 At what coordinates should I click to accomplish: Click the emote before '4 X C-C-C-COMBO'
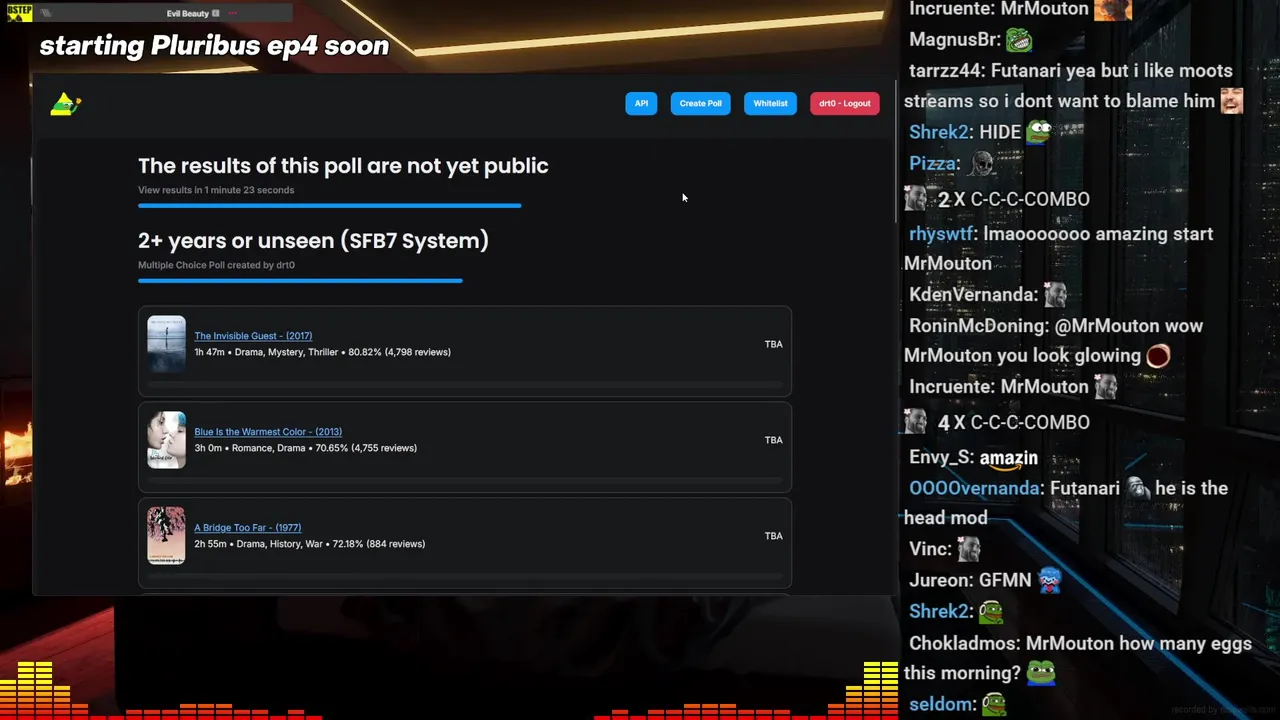(x=916, y=421)
